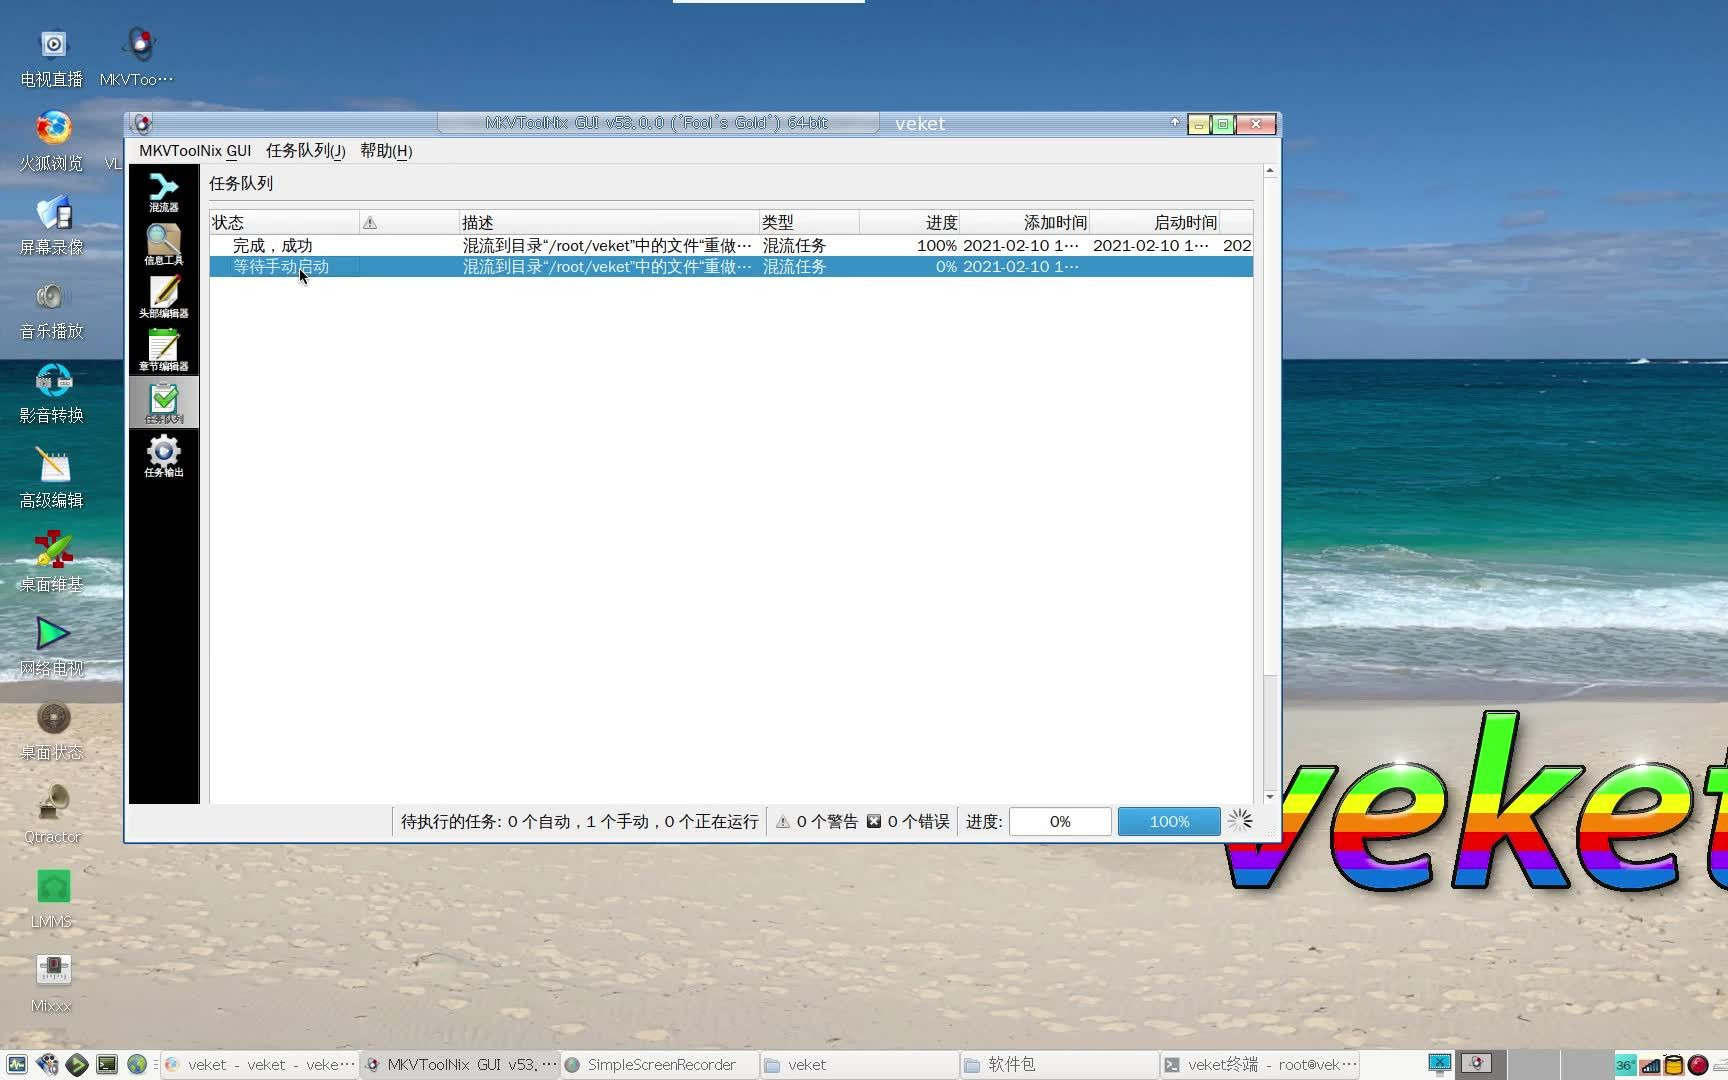Launch the Mixxx desktop icon
The width and height of the screenshot is (1728, 1080).
[x=52, y=983]
